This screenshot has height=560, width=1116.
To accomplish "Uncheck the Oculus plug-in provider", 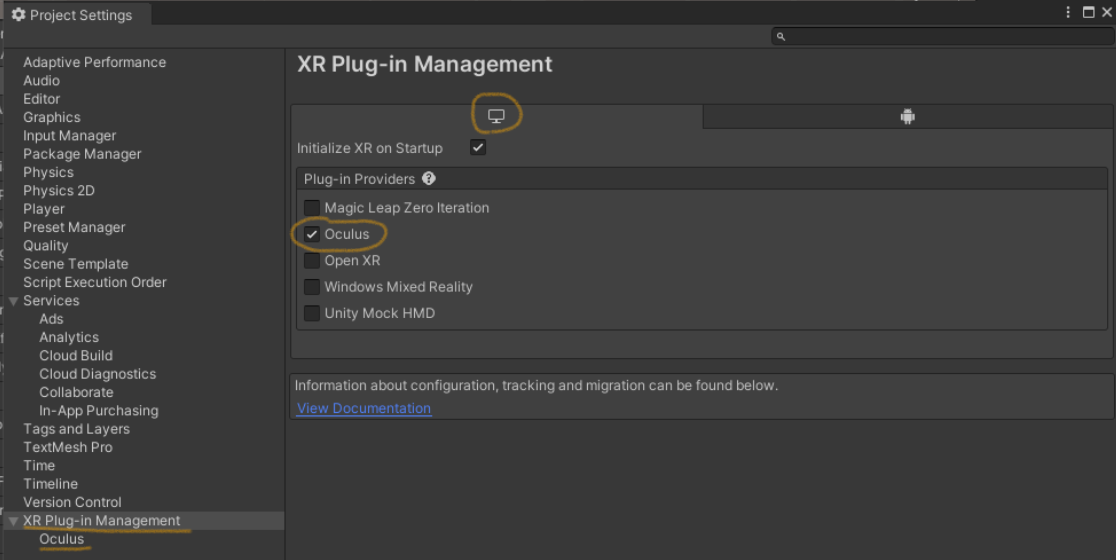I will pyautogui.click(x=312, y=234).
